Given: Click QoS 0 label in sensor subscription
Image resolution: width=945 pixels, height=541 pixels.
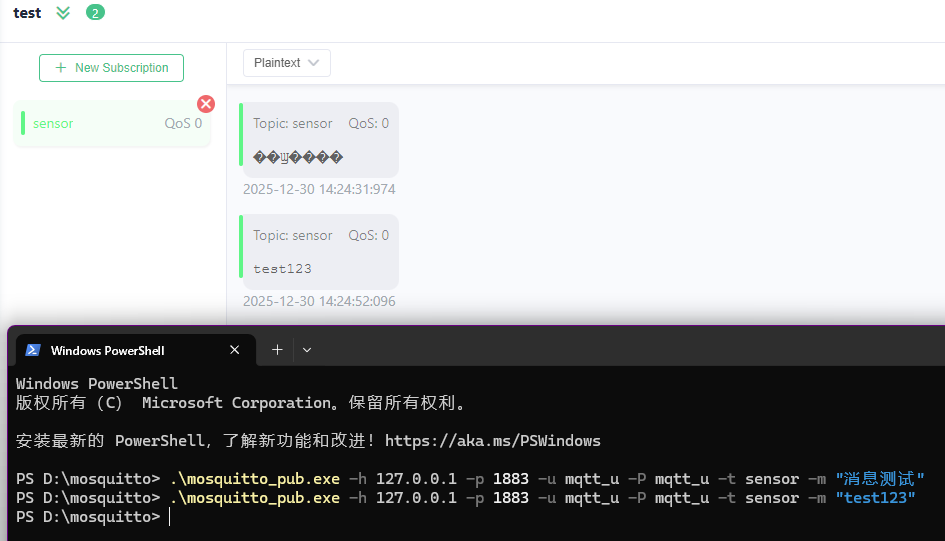Looking at the screenshot, I should [183, 124].
